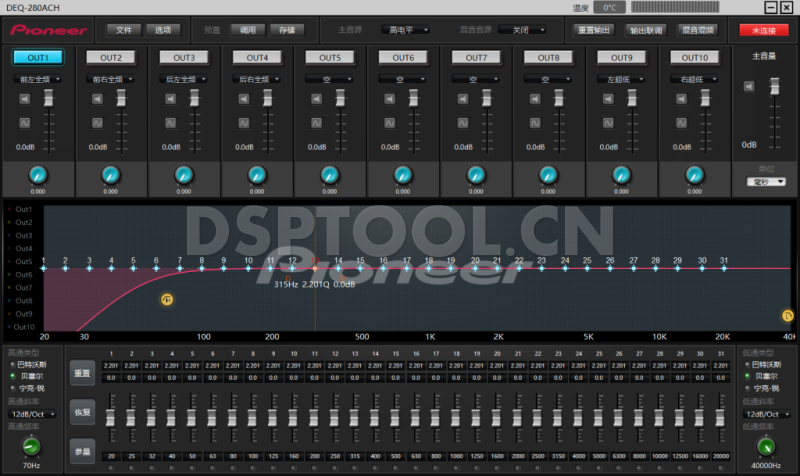
Task: Open the 主音源 高电平 dropdown
Action: 406,30
